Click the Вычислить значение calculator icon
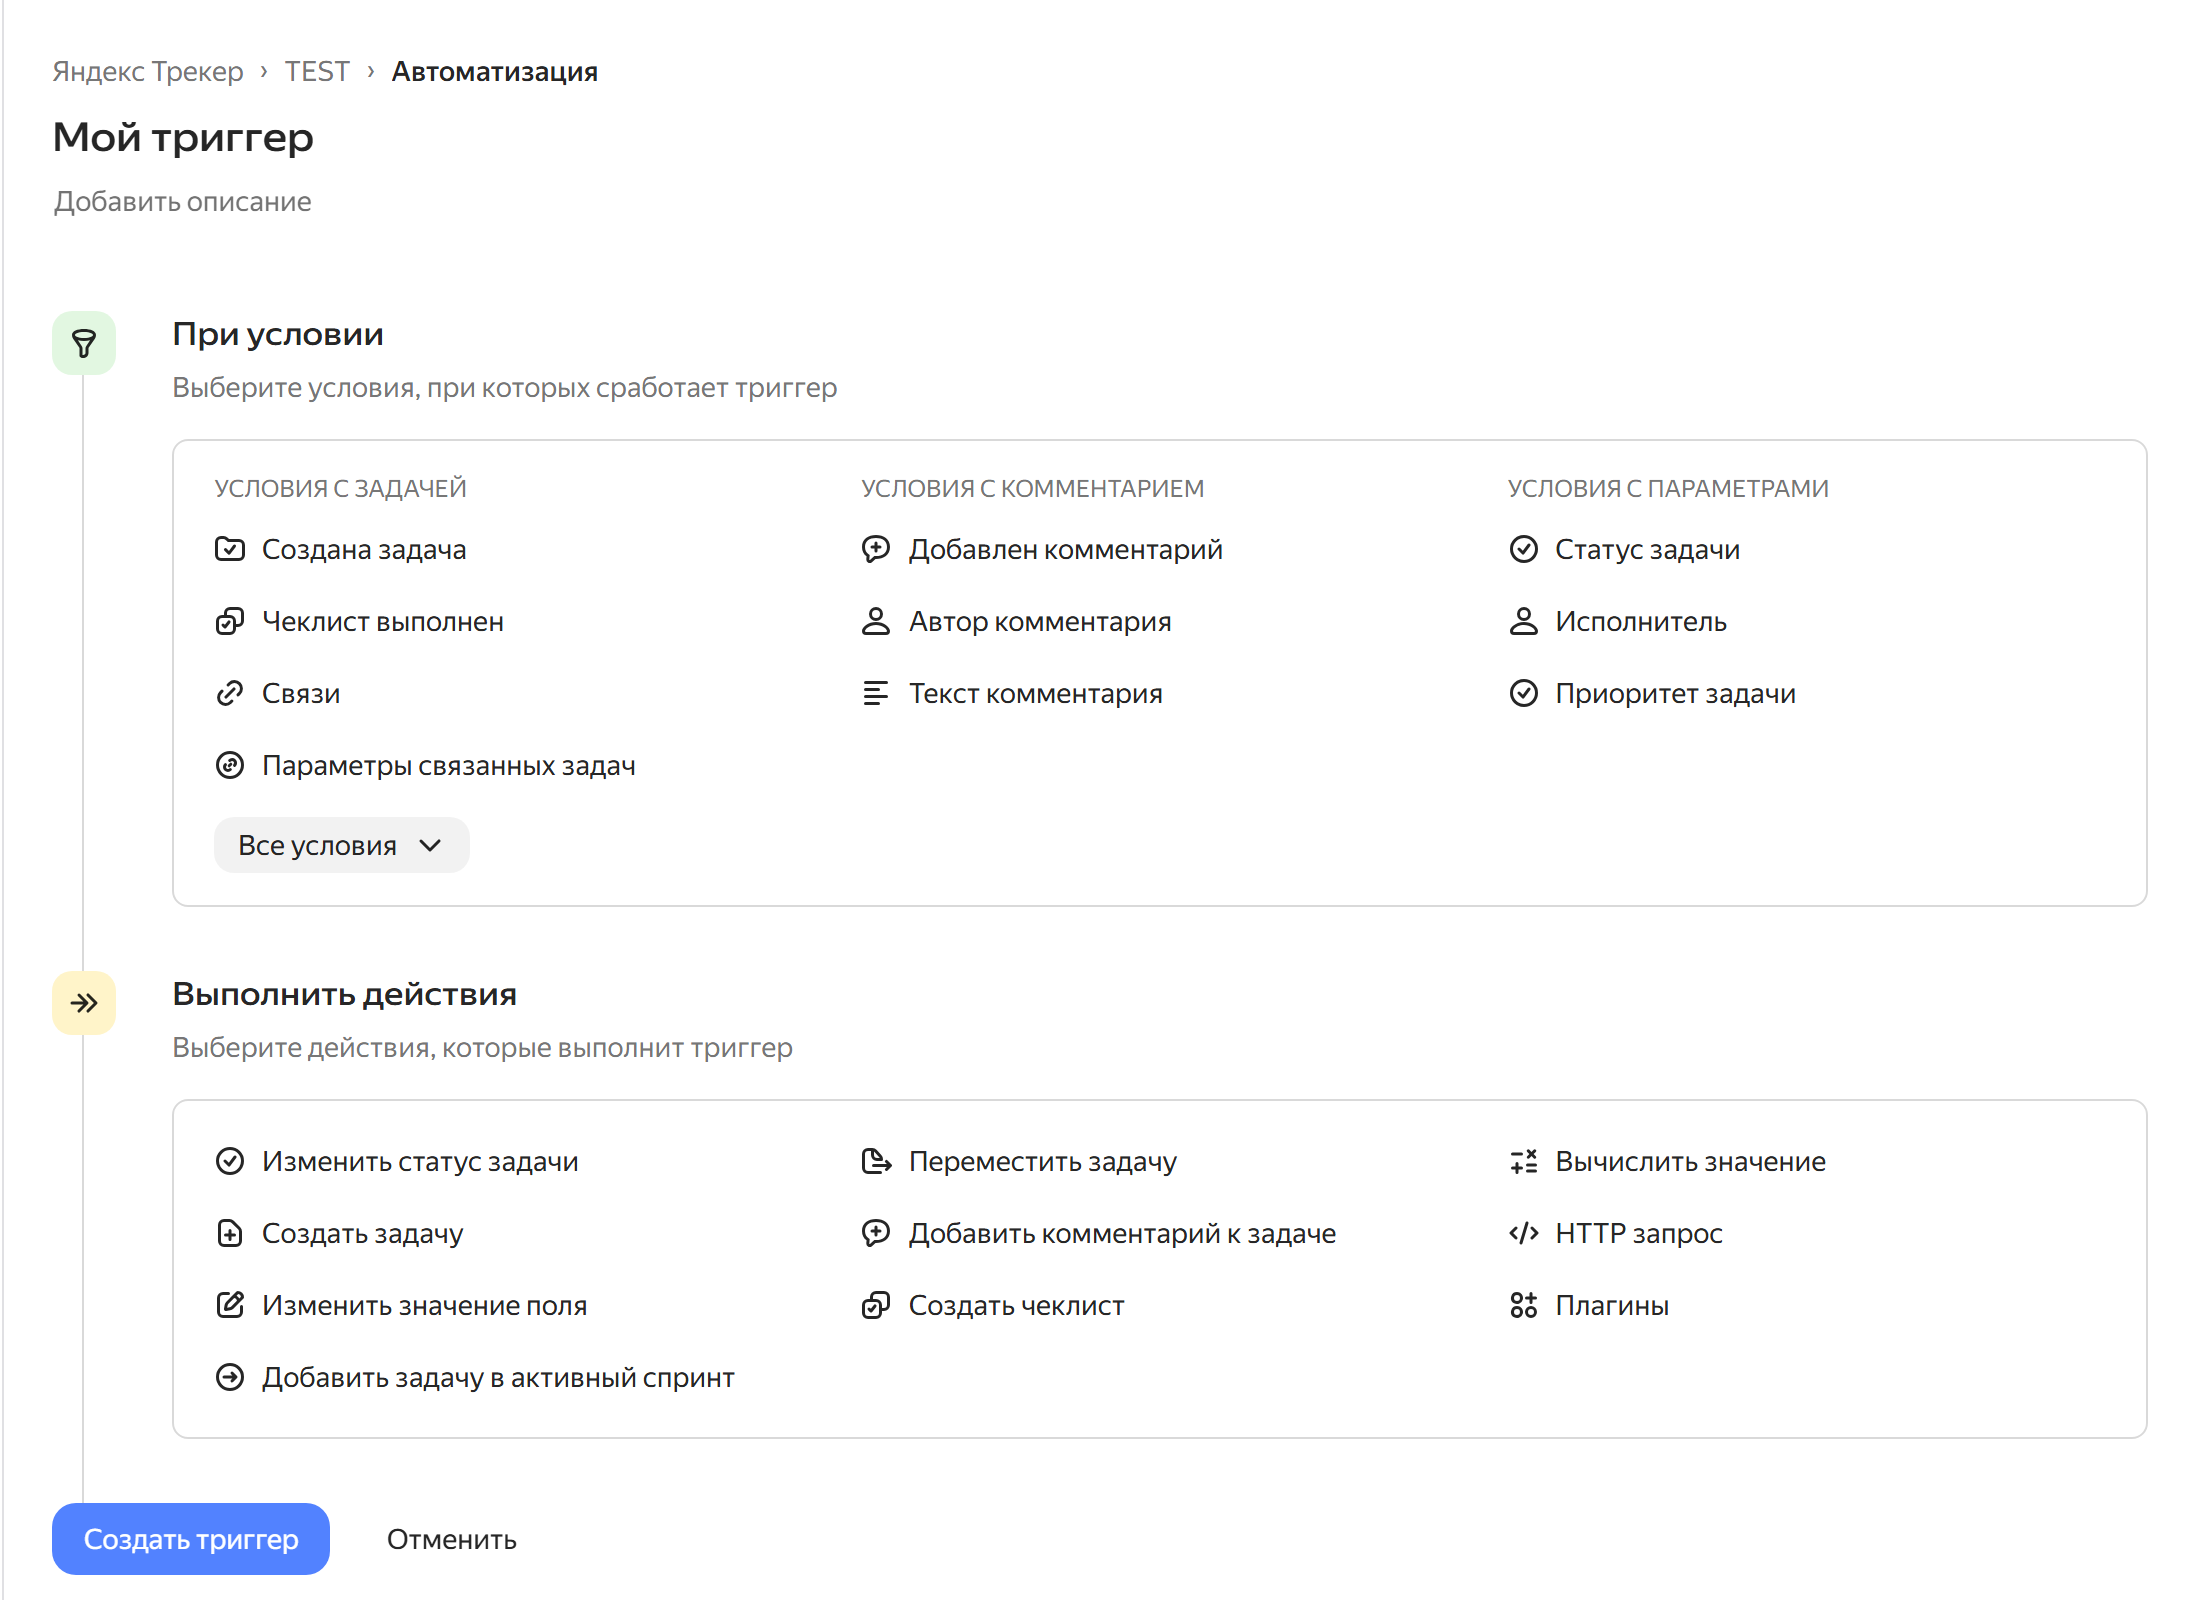This screenshot has width=2190, height=1600. (x=1523, y=1161)
